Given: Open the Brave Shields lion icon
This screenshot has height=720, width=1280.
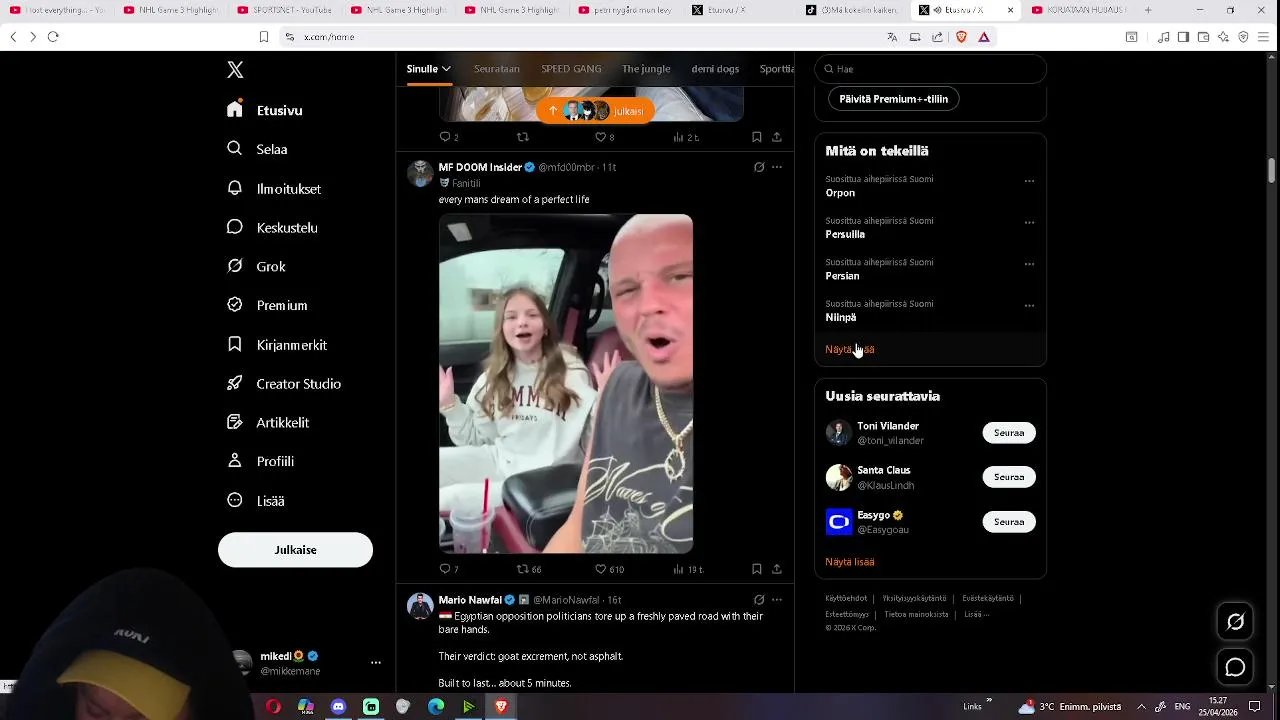Looking at the screenshot, I should click(x=961, y=37).
